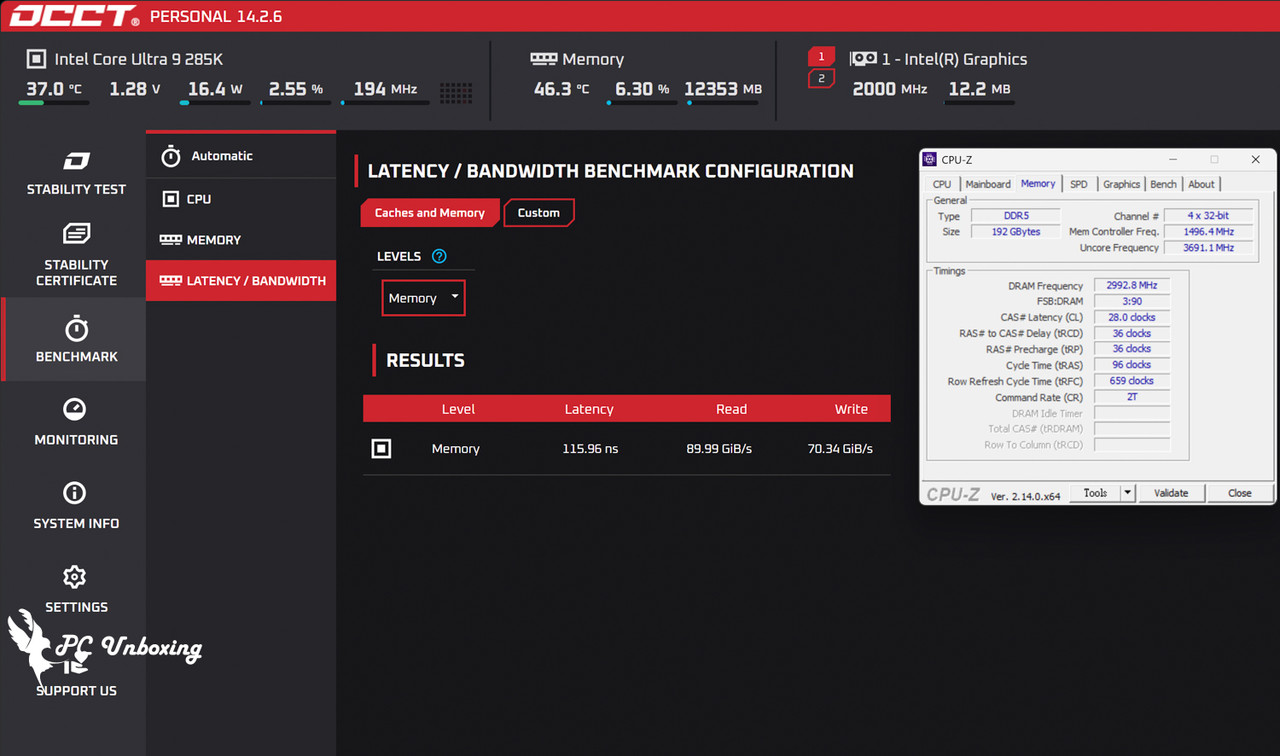This screenshot has height=756, width=1280.
Task: Click the Levels help question icon
Action: [x=439, y=256]
